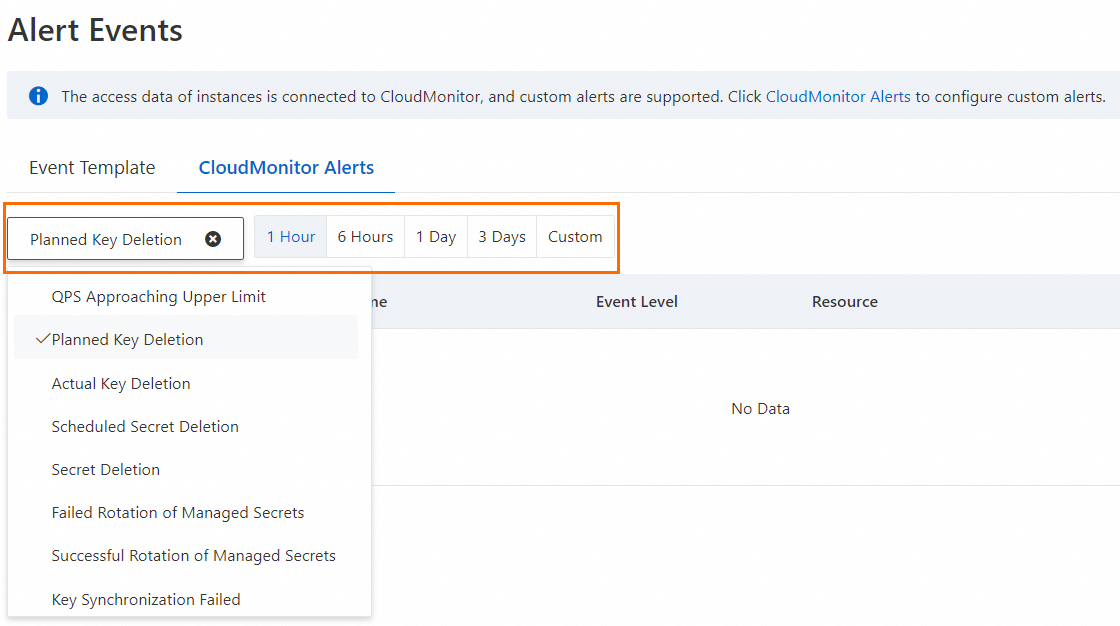Select Key Synchronization Failed option
Viewport: 1120px width, 626px height.
tap(186, 599)
